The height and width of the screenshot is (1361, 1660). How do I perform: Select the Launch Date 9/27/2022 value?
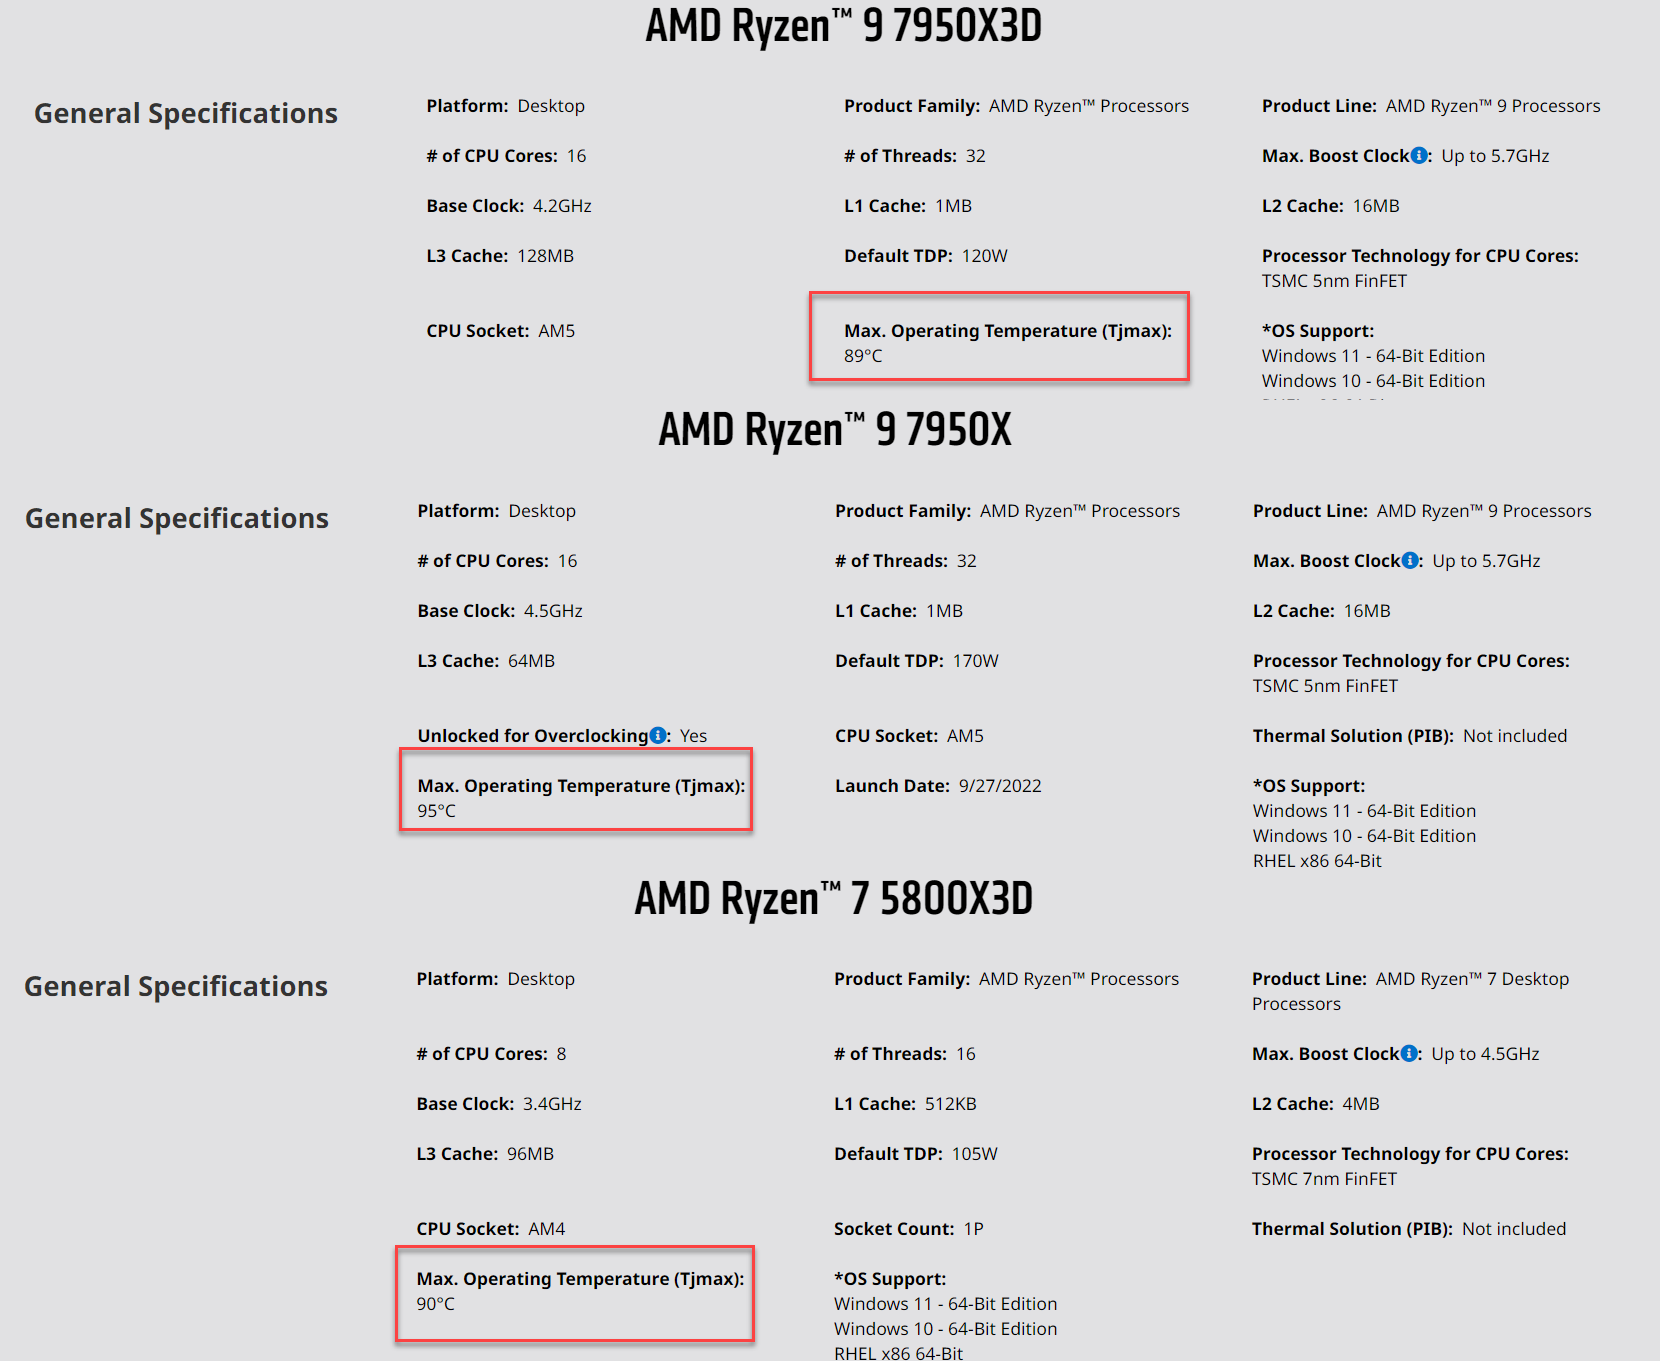tap(998, 785)
